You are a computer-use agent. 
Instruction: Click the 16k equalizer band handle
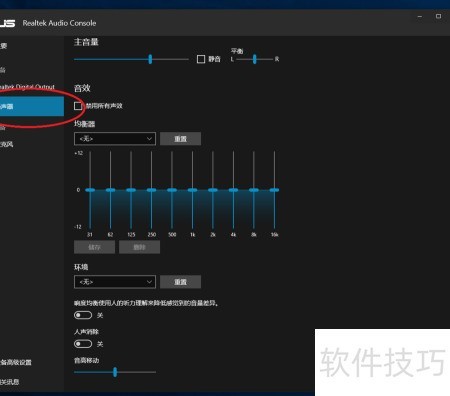coord(274,190)
